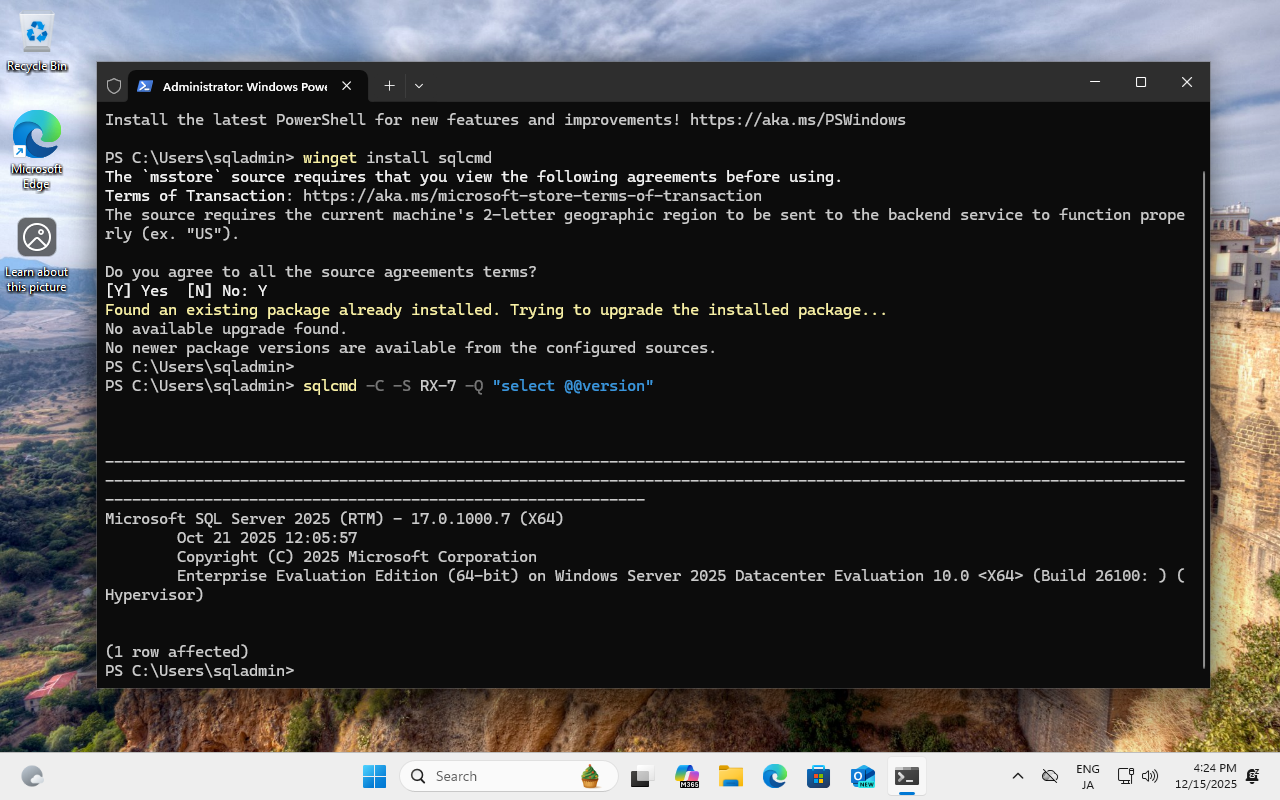The height and width of the screenshot is (800, 1280).
Task: Switch input language via the ENG JA indicator
Action: [1086, 776]
